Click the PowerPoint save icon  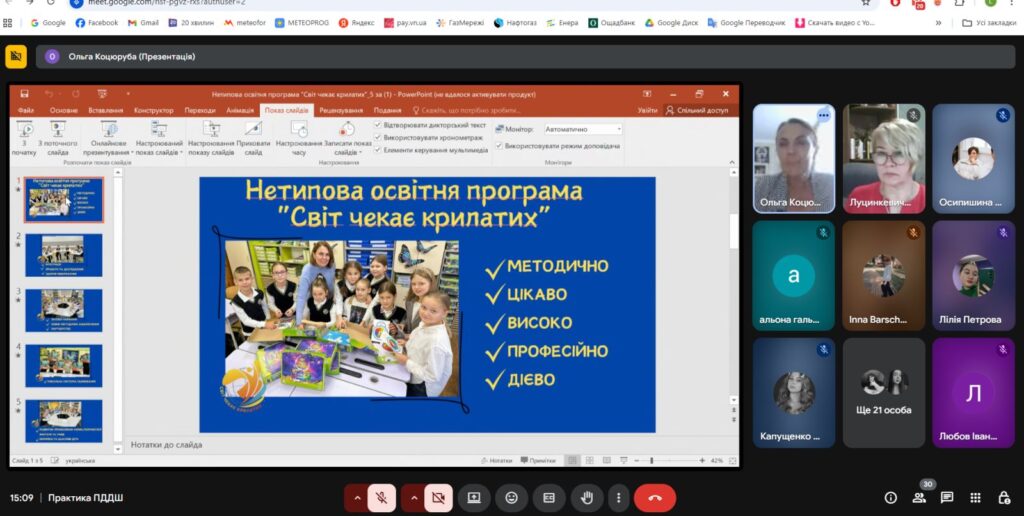coord(24,94)
